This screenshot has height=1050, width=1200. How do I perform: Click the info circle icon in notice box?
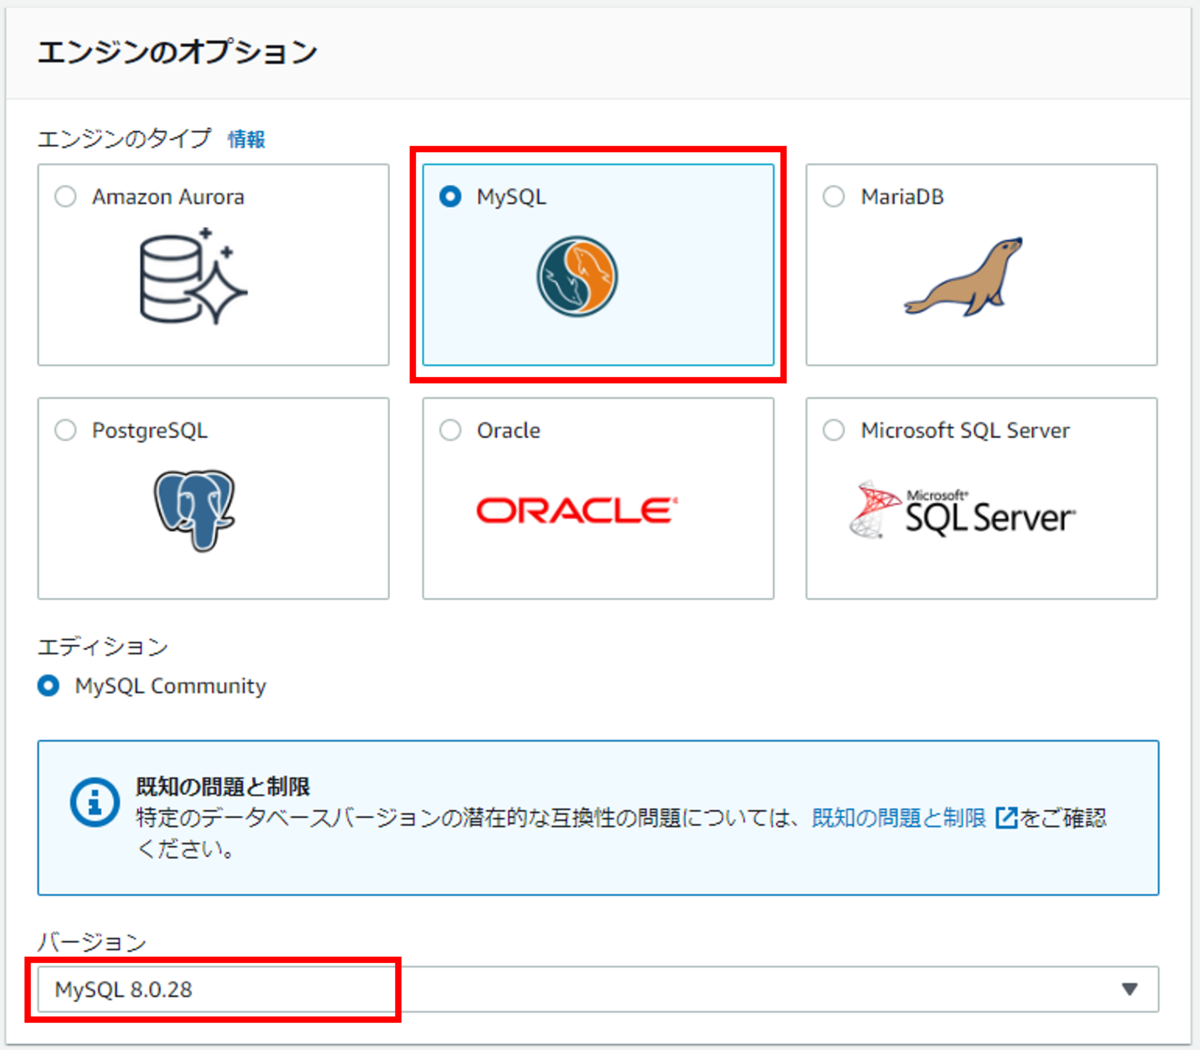(x=95, y=803)
